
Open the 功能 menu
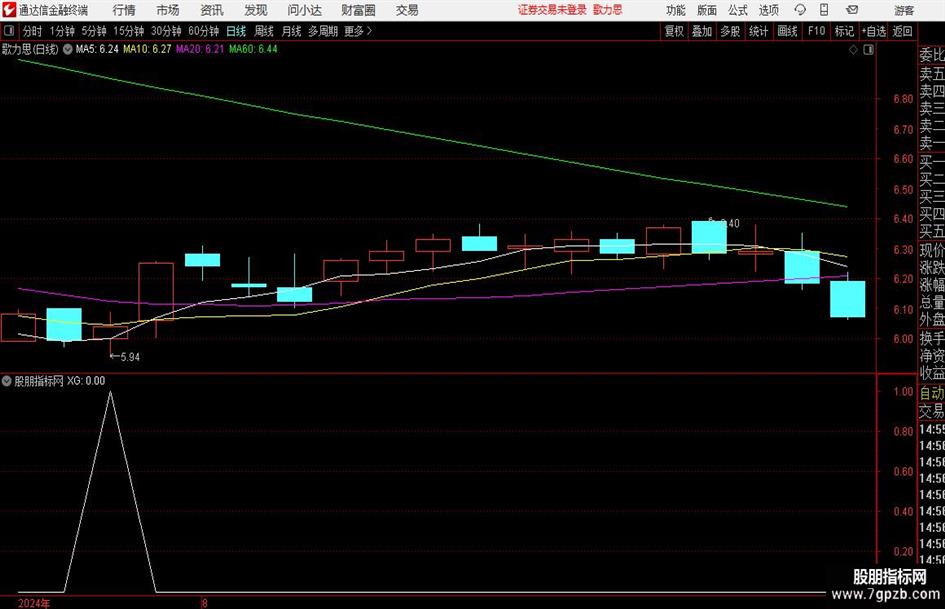tap(676, 10)
